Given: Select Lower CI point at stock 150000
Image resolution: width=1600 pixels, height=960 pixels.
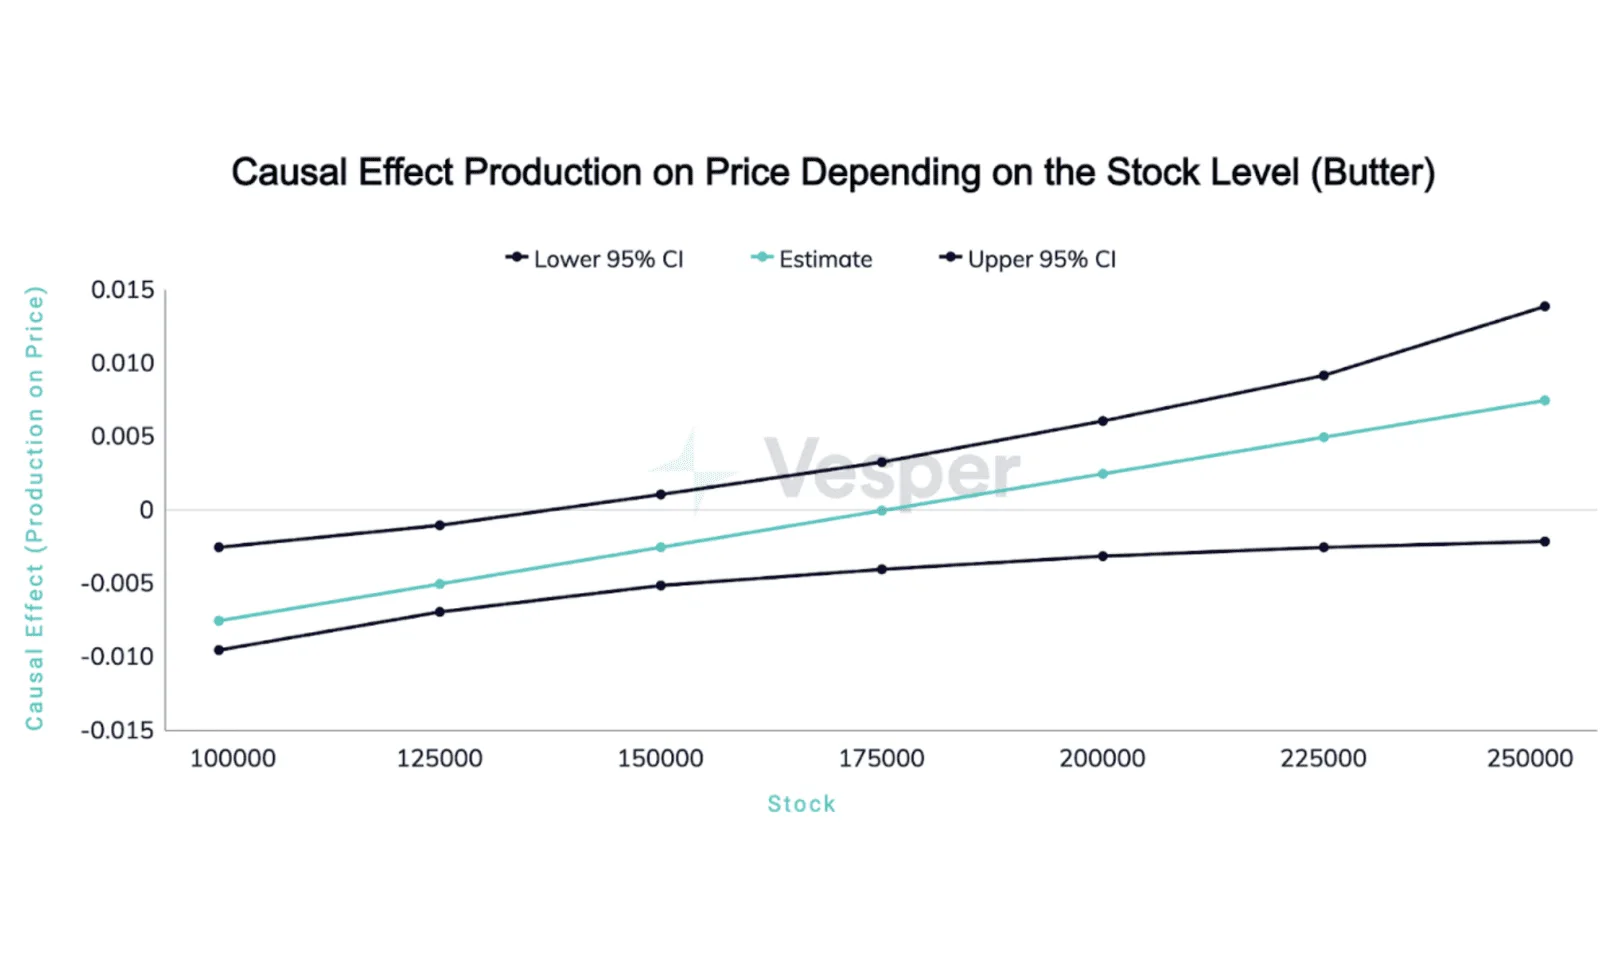Looking at the screenshot, I should 661,586.
